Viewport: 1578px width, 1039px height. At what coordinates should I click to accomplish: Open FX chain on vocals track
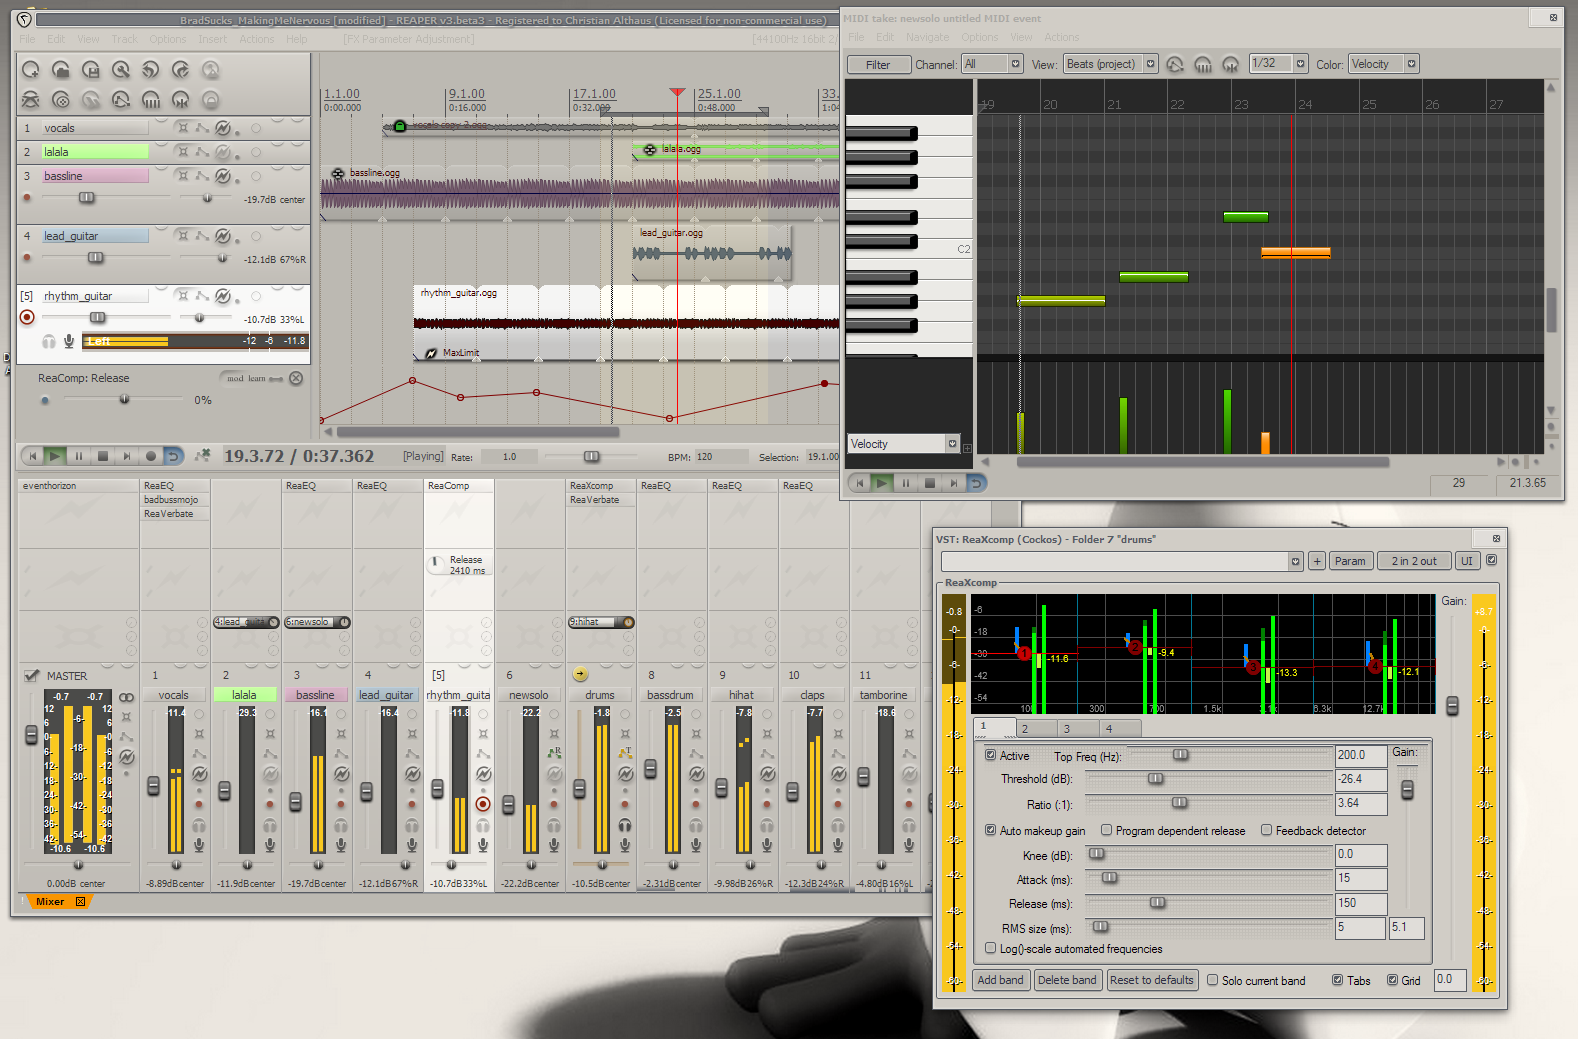pos(223,128)
